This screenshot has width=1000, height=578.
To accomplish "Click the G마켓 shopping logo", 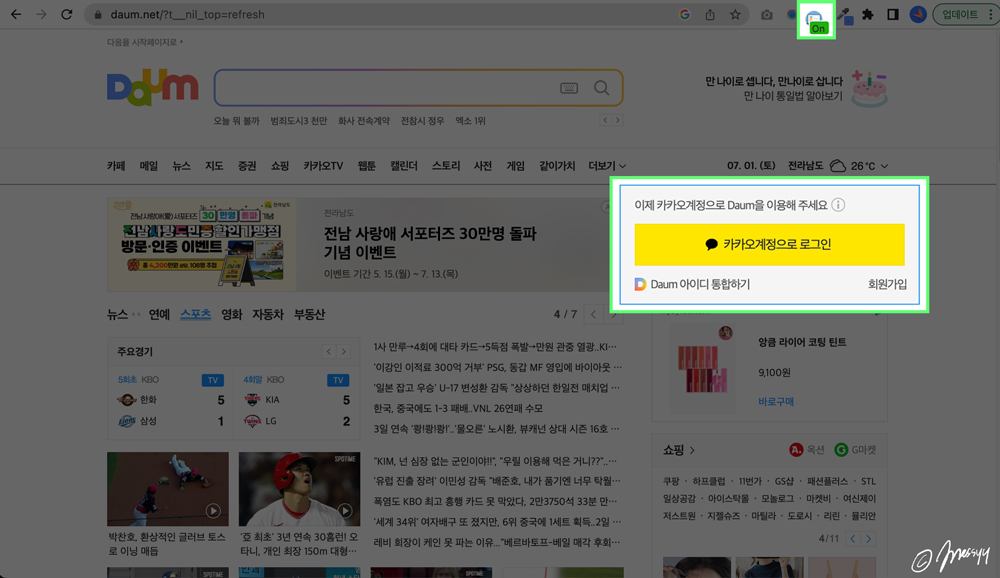I will point(855,450).
